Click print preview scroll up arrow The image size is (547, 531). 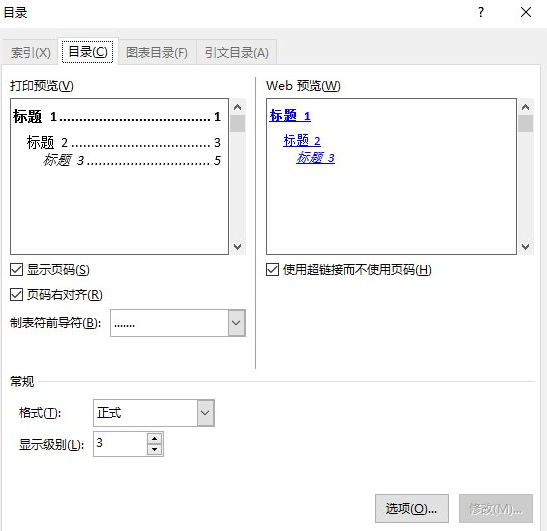pyautogui.click(x=238, y=107)
